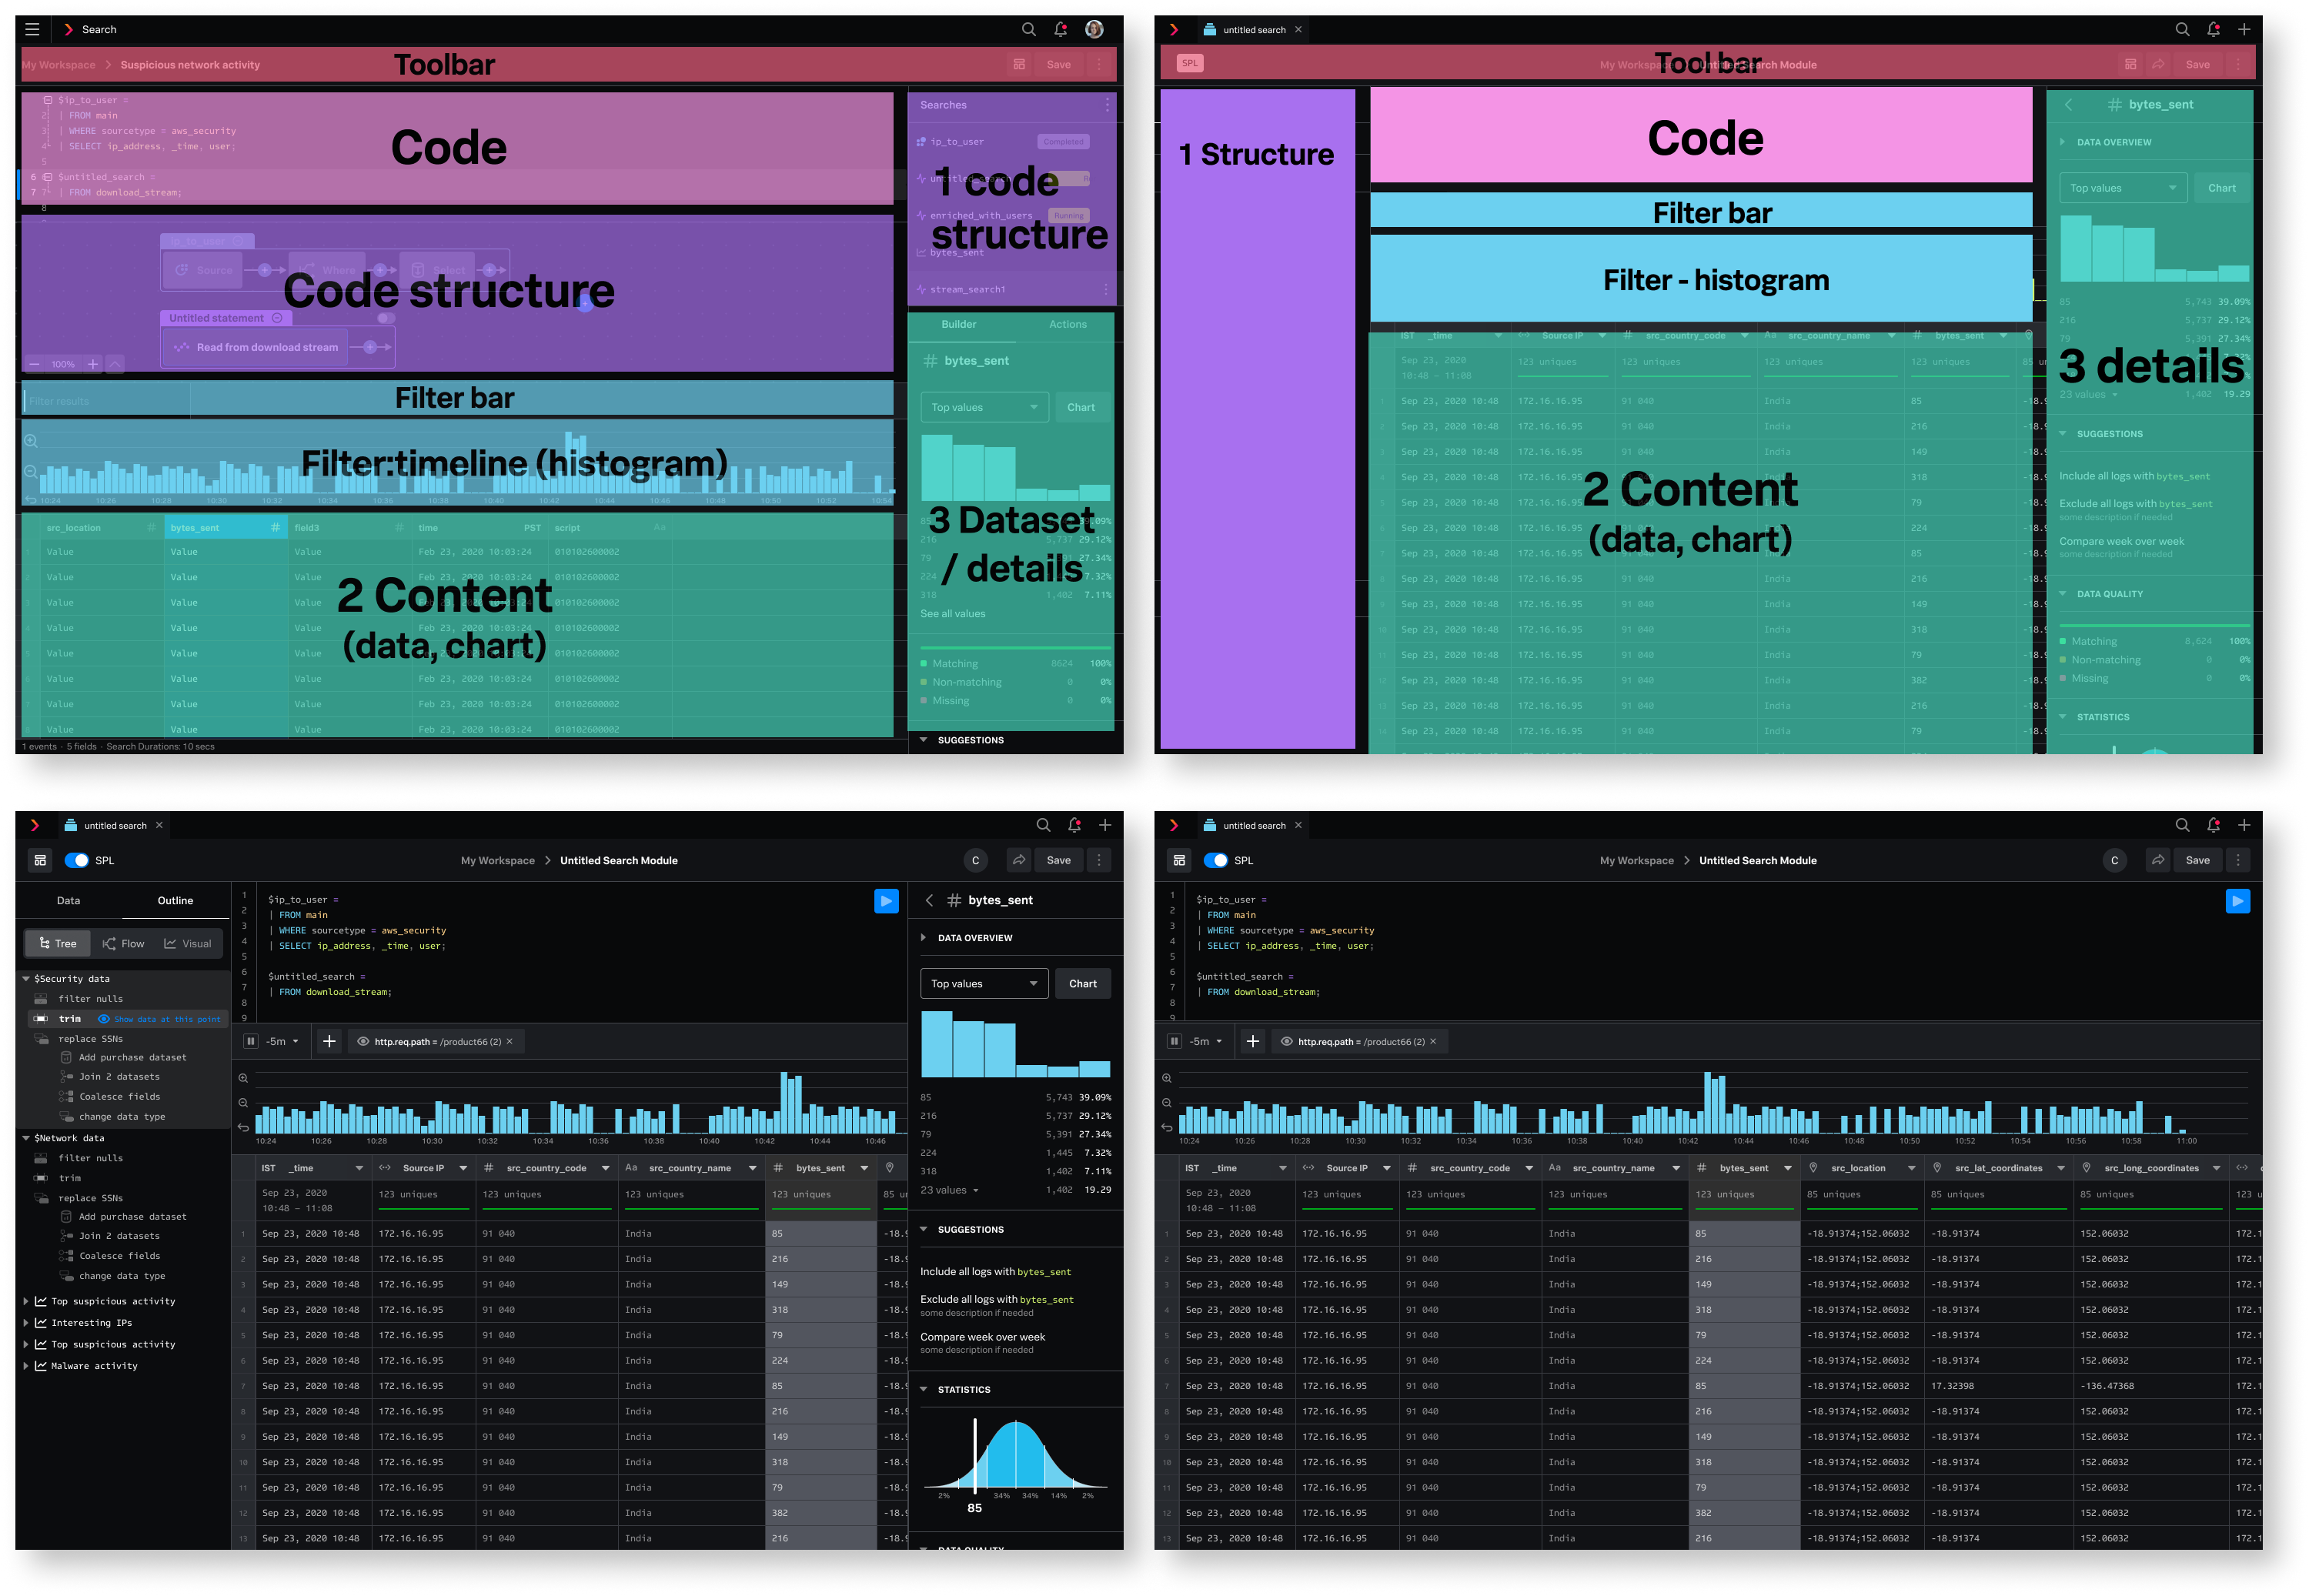Image resolution: width=2309 pixels, height=1596 pixels.
Task: Expand the Interesting IPs tree item
Action: [x=26, y=1323]
